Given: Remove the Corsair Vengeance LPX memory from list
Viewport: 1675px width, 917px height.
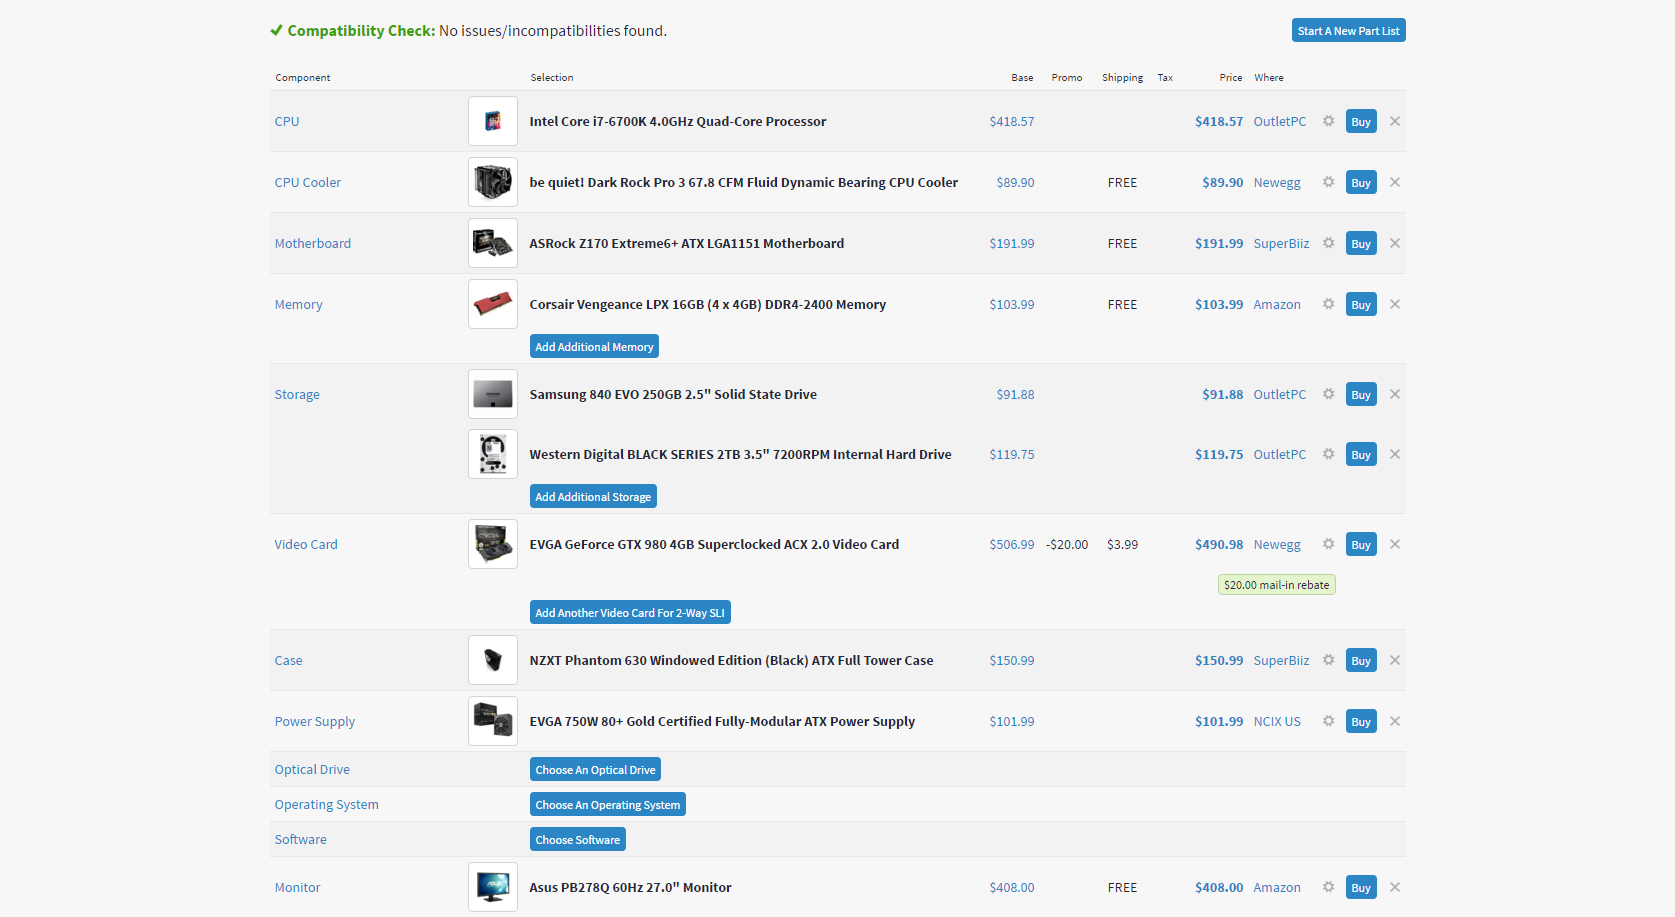Looking at the screenshot, I should coord(1395,304).
